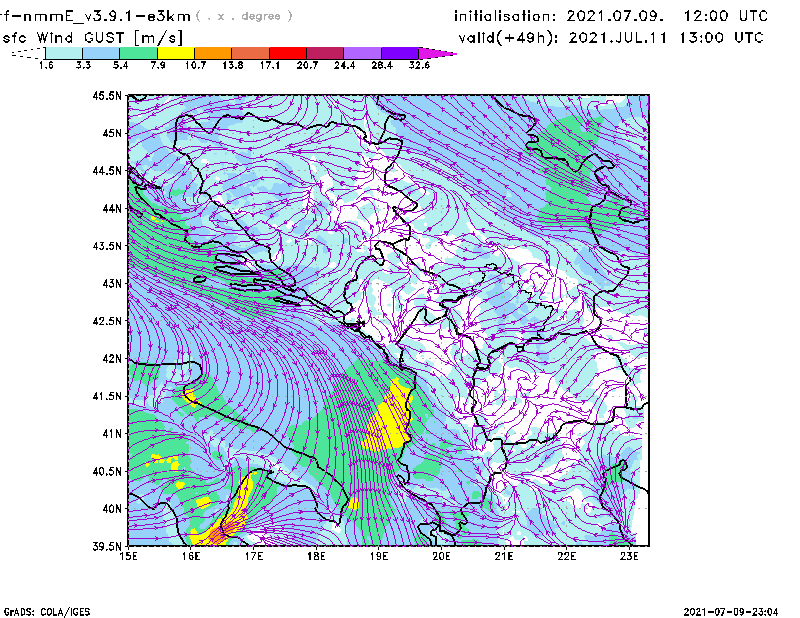Click the 15E longitude label
The width and height of the screenshot is (800, 618).
click(x=128, y=556)
